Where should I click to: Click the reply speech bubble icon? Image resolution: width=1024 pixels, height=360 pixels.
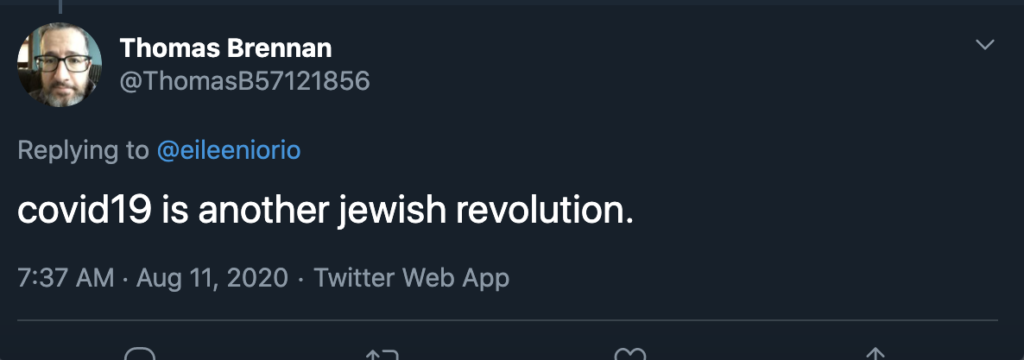140,355
